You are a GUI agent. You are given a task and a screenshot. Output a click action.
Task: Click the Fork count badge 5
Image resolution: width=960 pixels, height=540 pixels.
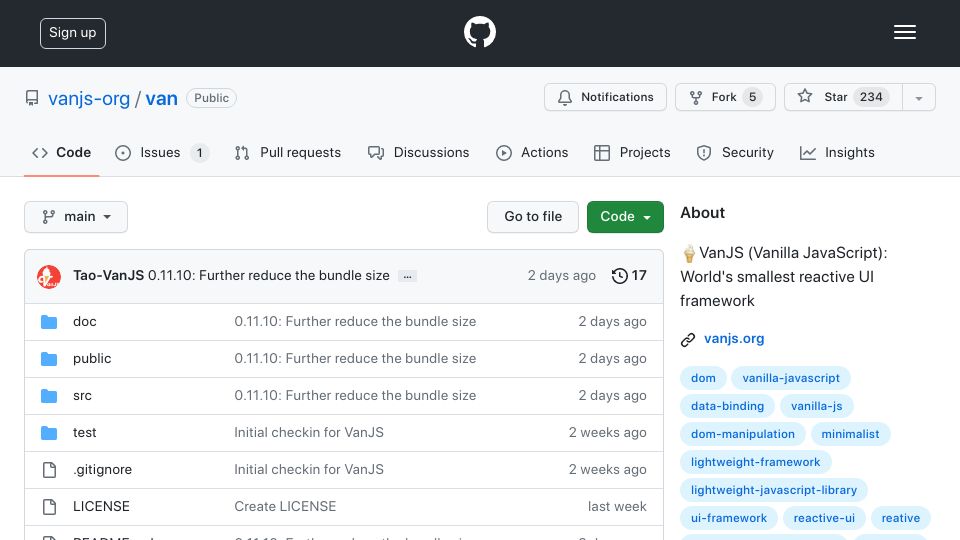pos(752,97)
